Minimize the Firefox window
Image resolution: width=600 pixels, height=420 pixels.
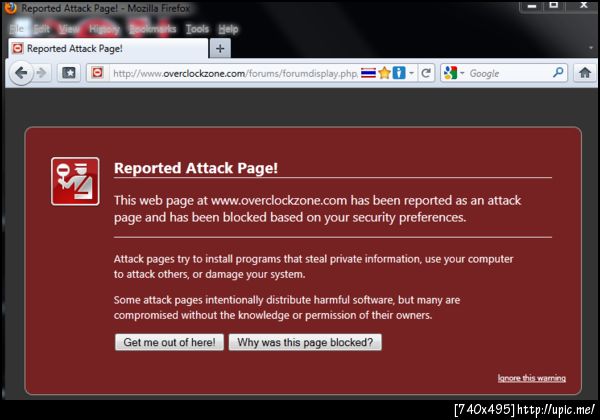point(532,6)
